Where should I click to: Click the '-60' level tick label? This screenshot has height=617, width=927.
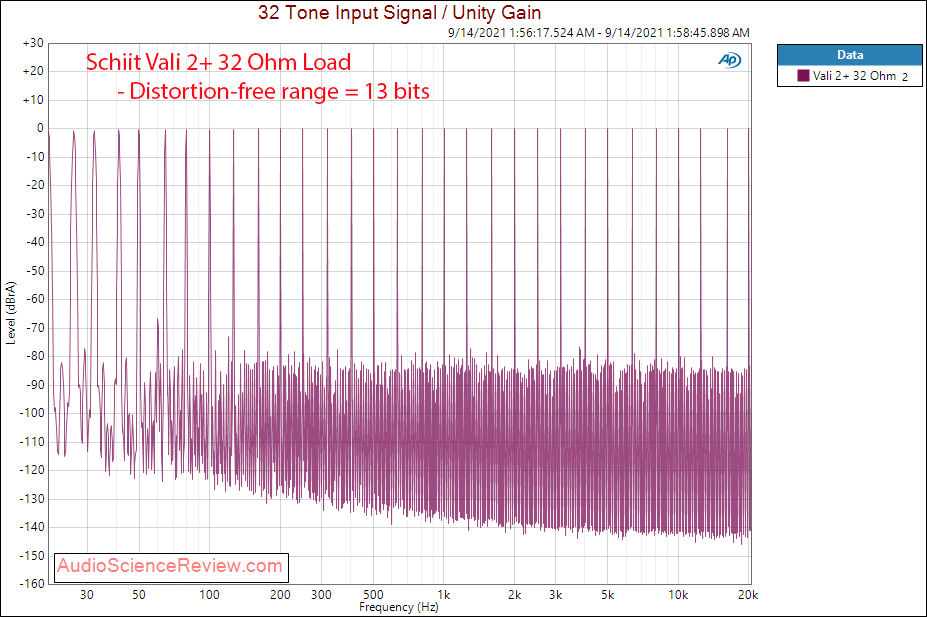point(35,299)
